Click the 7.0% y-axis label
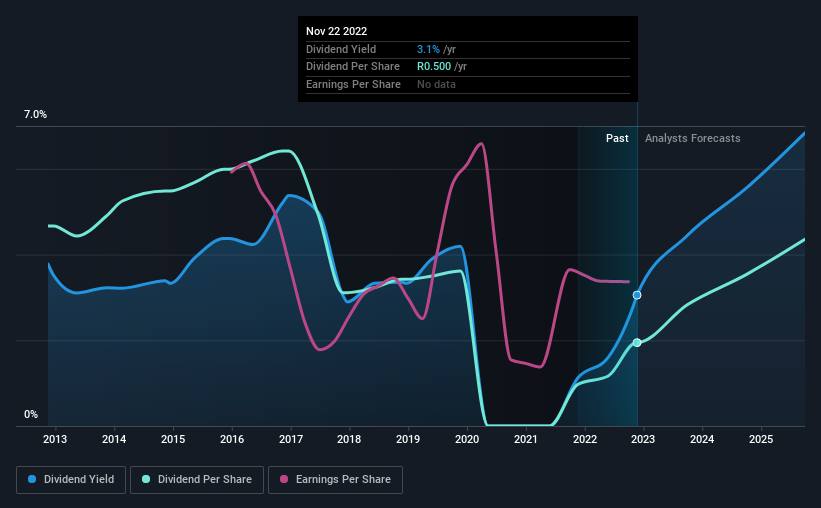Screen dimensions: 821x508 point(35,114)
